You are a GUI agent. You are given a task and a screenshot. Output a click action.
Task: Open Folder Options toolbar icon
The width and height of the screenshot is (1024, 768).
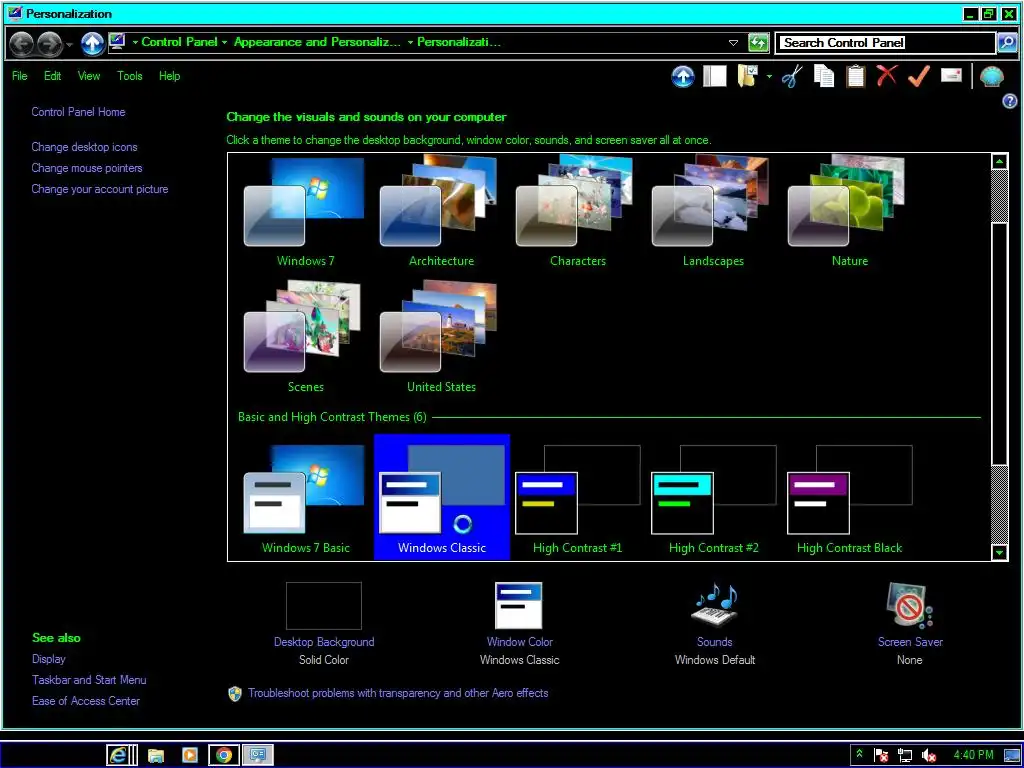(748, 76)
